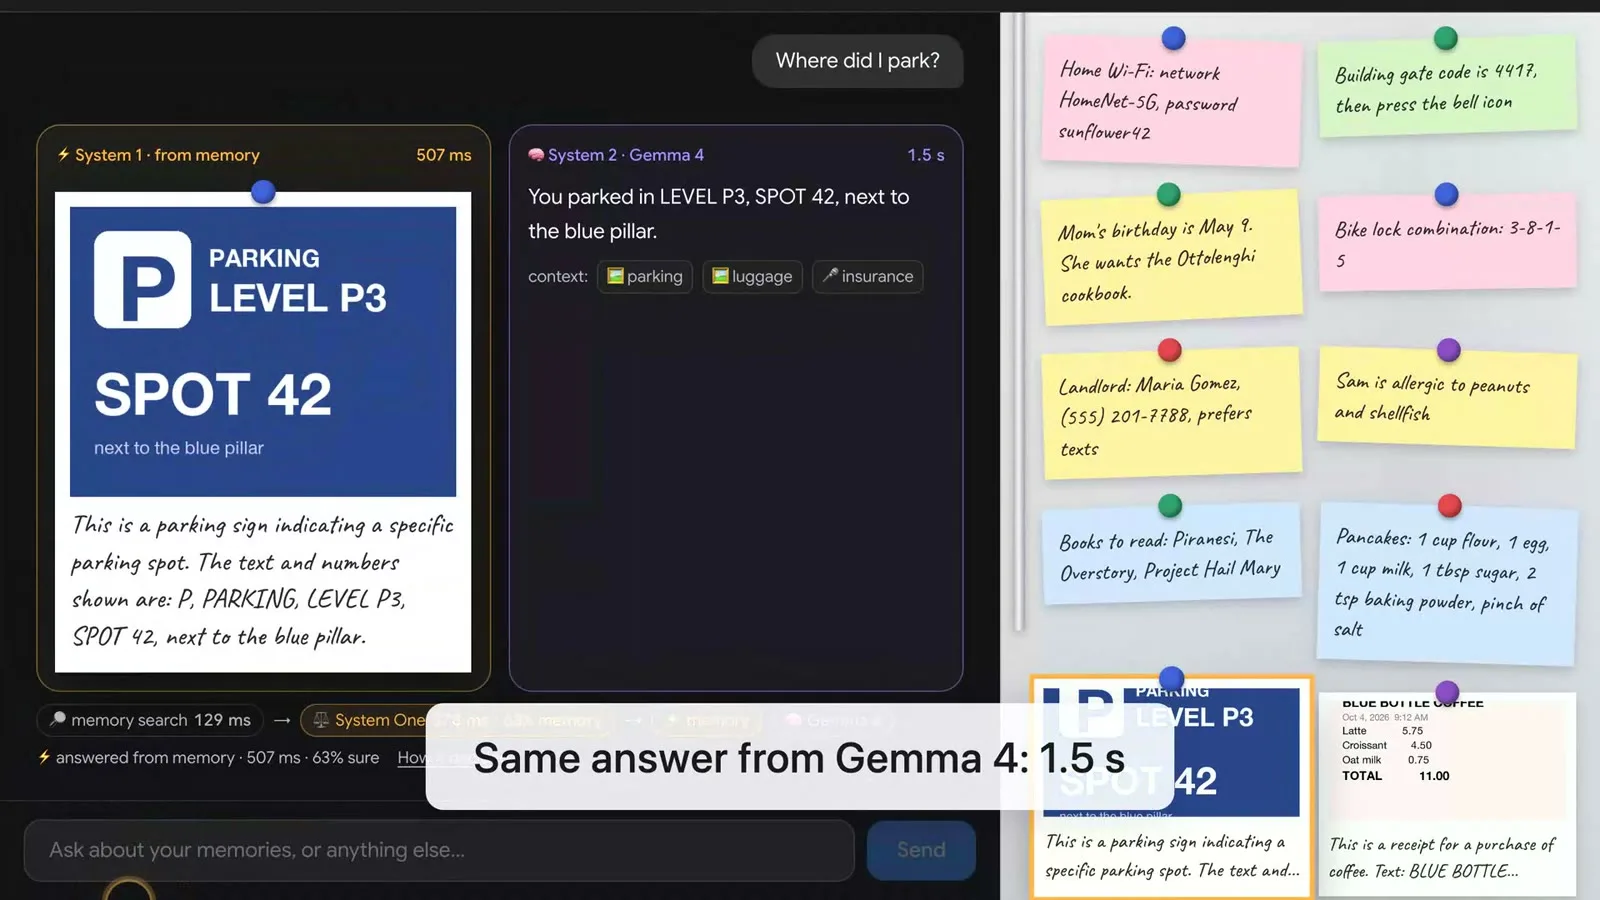Click the green pin on Mom's birthday note
Image resolution: width=1600 pixels, height=900 pixels.
1168,194
